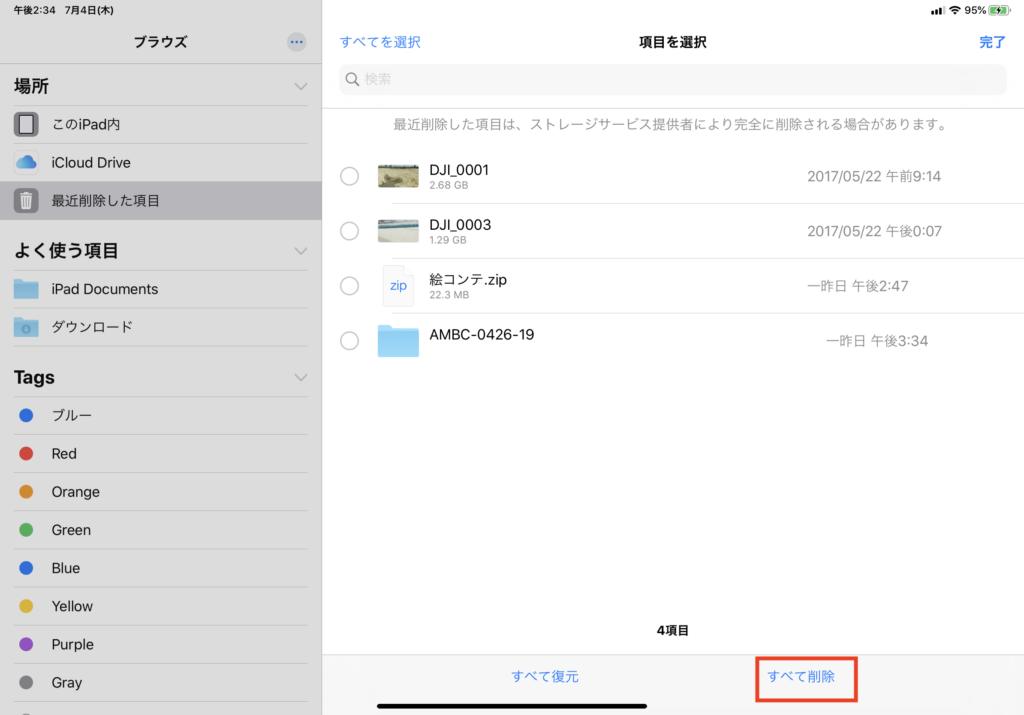Click the 一昨日 午後3:34 timestamp
1024x715 pixels.
[877, 341]
